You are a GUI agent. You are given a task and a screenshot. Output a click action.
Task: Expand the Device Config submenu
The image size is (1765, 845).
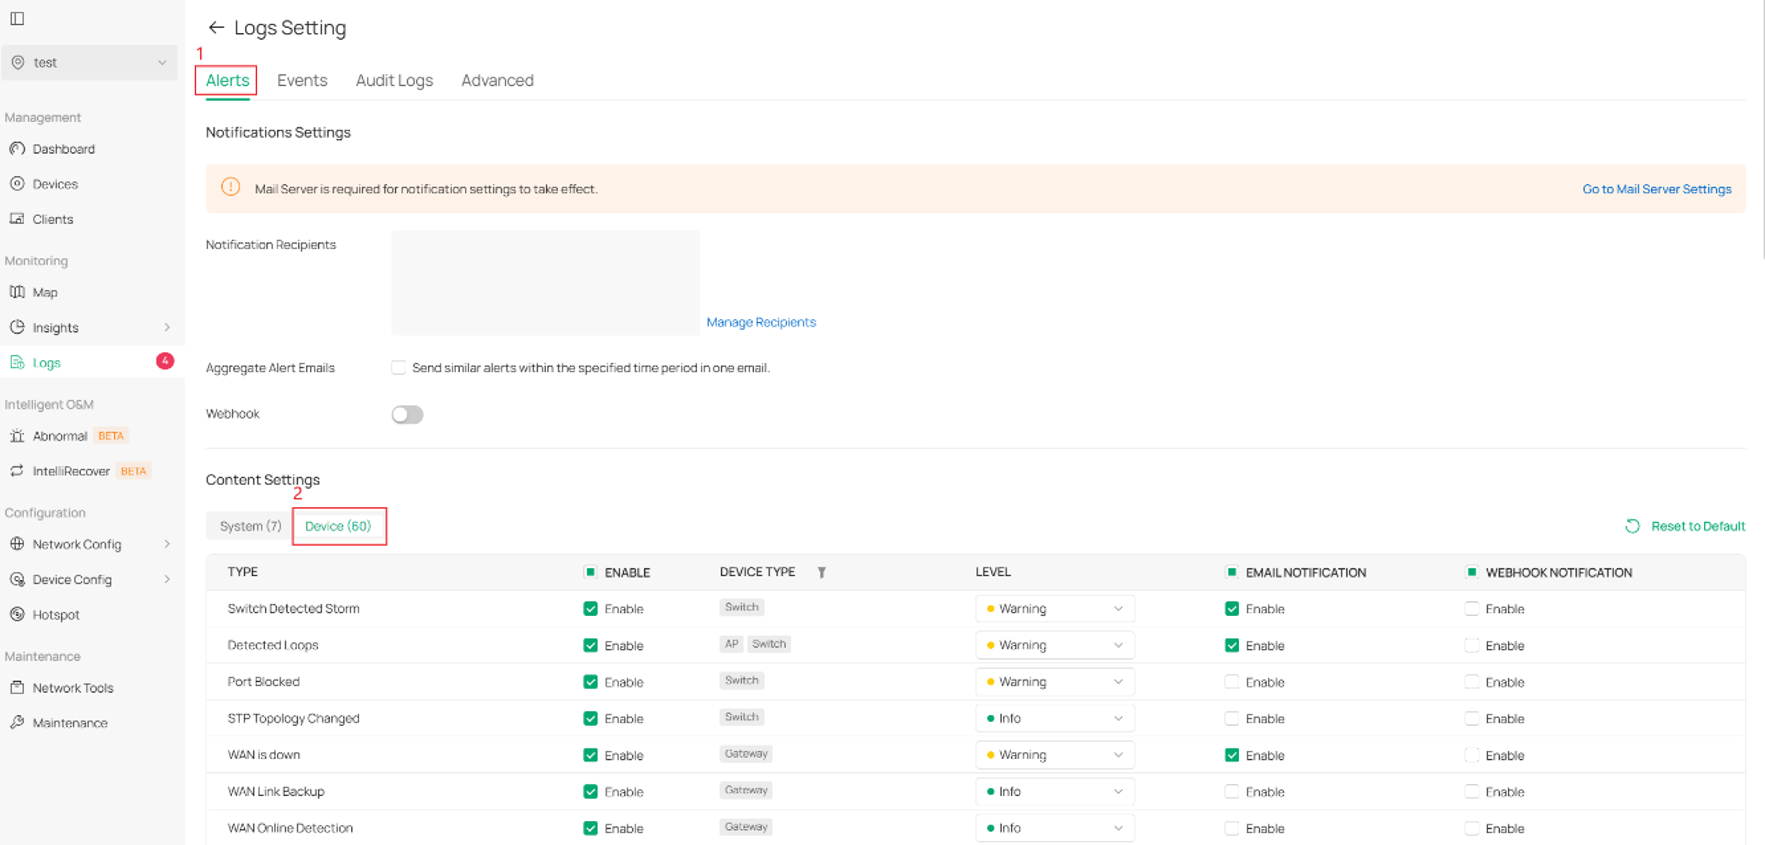167,579
